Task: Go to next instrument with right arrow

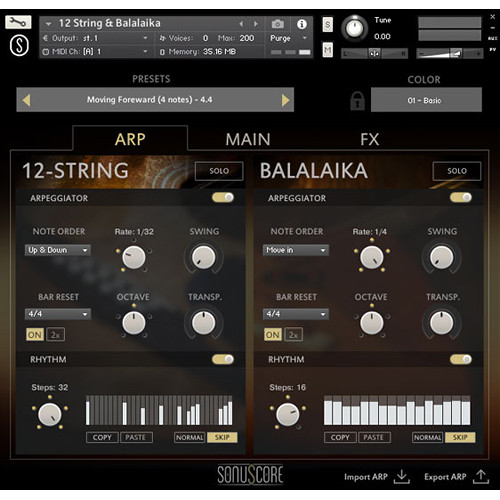Action: point(256,24)
